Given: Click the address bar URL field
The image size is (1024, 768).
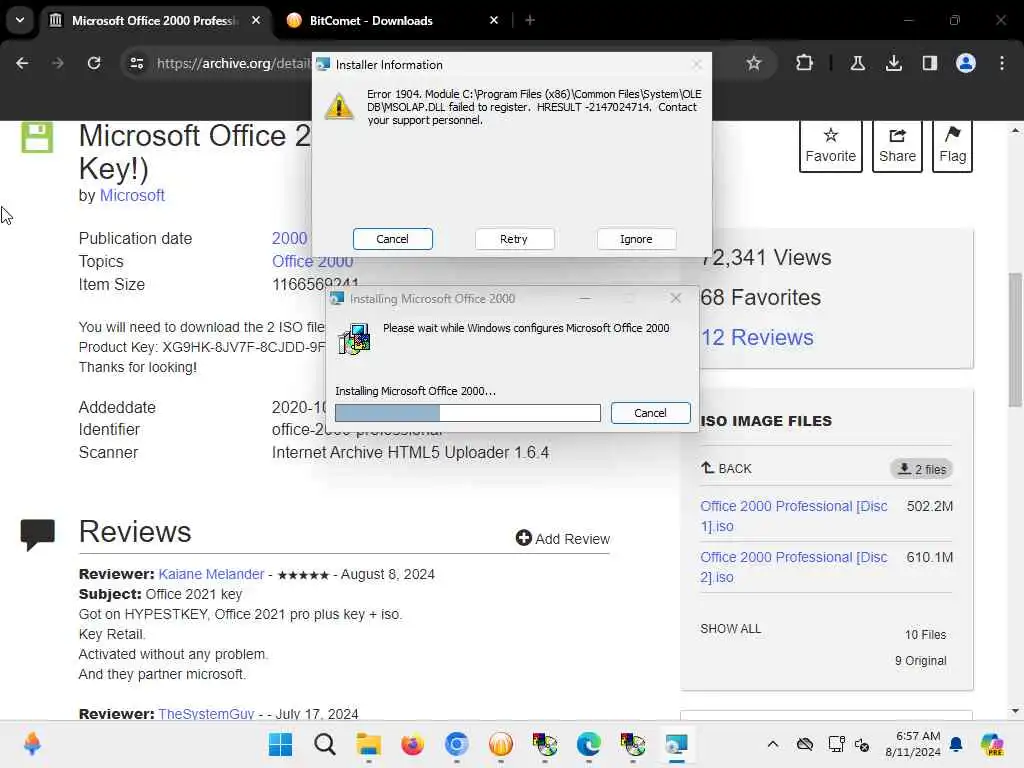Looking at the screenshot, I should (232, 63).
